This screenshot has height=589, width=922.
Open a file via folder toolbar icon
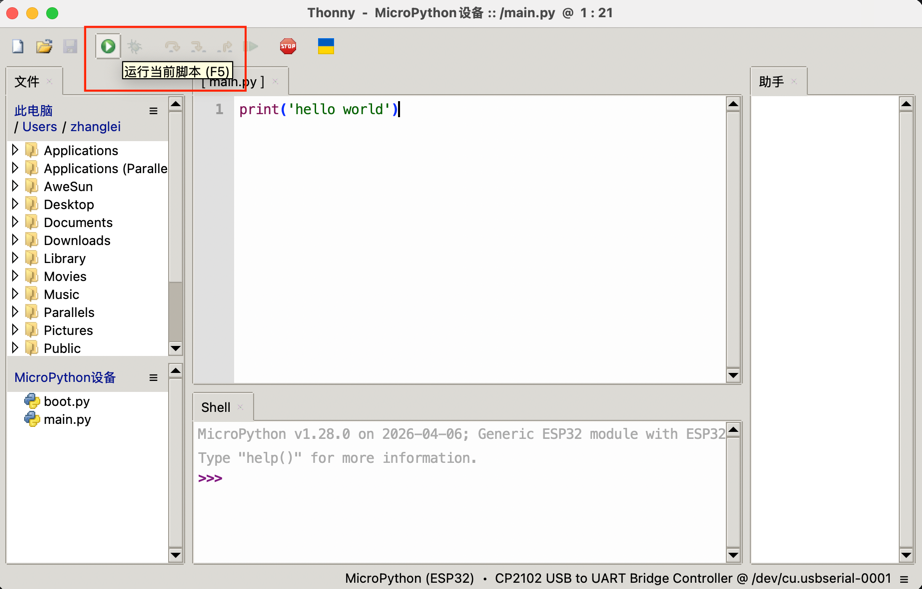pyautogui.click(x=44, y=46)
